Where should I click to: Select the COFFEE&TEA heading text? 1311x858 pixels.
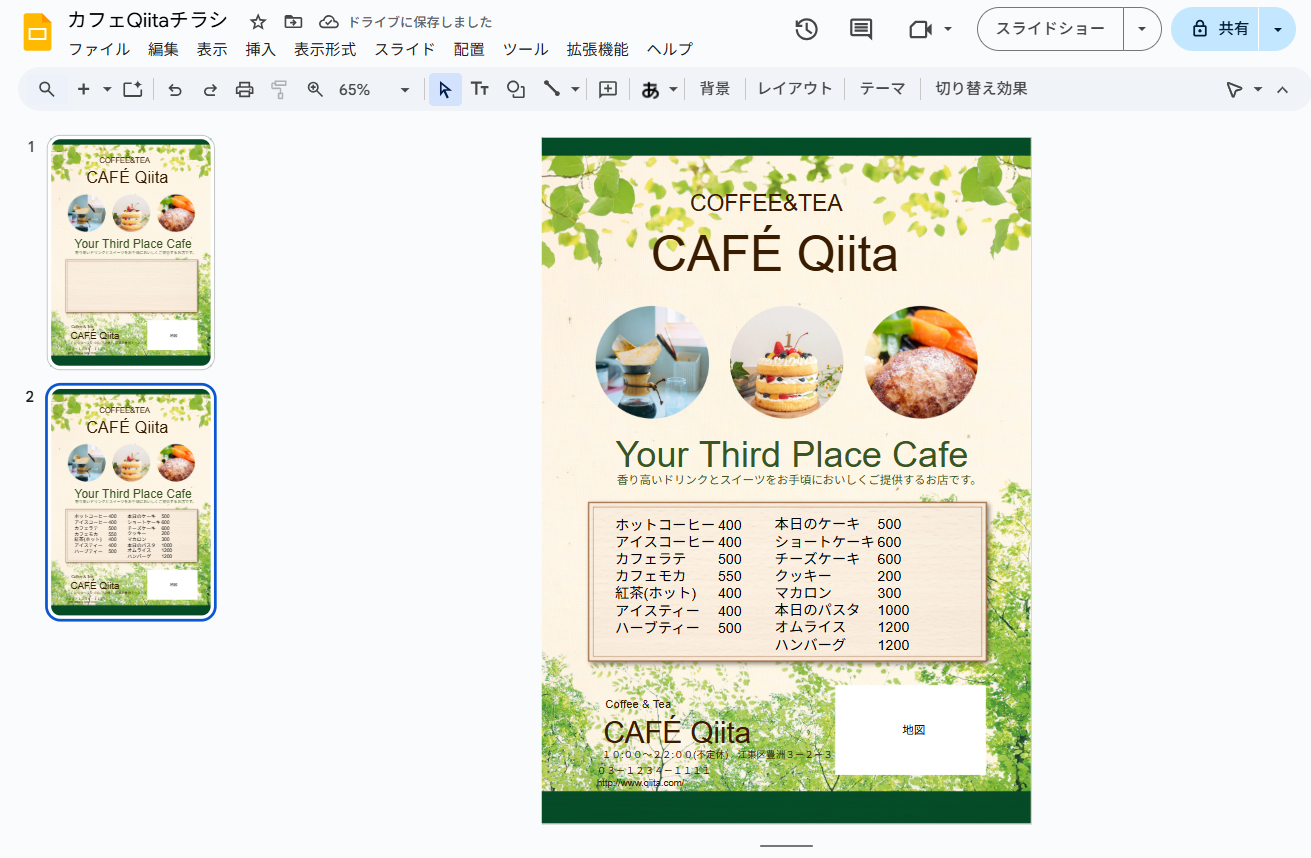(766, 203)
